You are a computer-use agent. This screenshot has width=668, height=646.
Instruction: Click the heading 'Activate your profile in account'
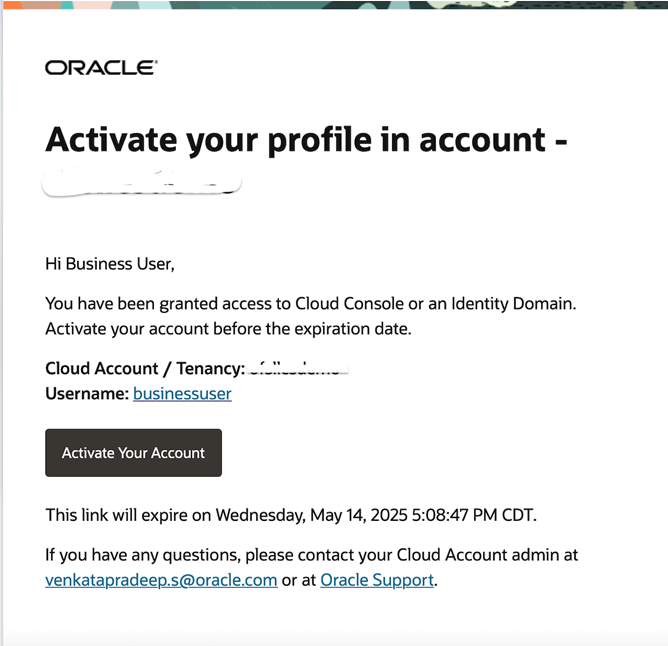306,140
